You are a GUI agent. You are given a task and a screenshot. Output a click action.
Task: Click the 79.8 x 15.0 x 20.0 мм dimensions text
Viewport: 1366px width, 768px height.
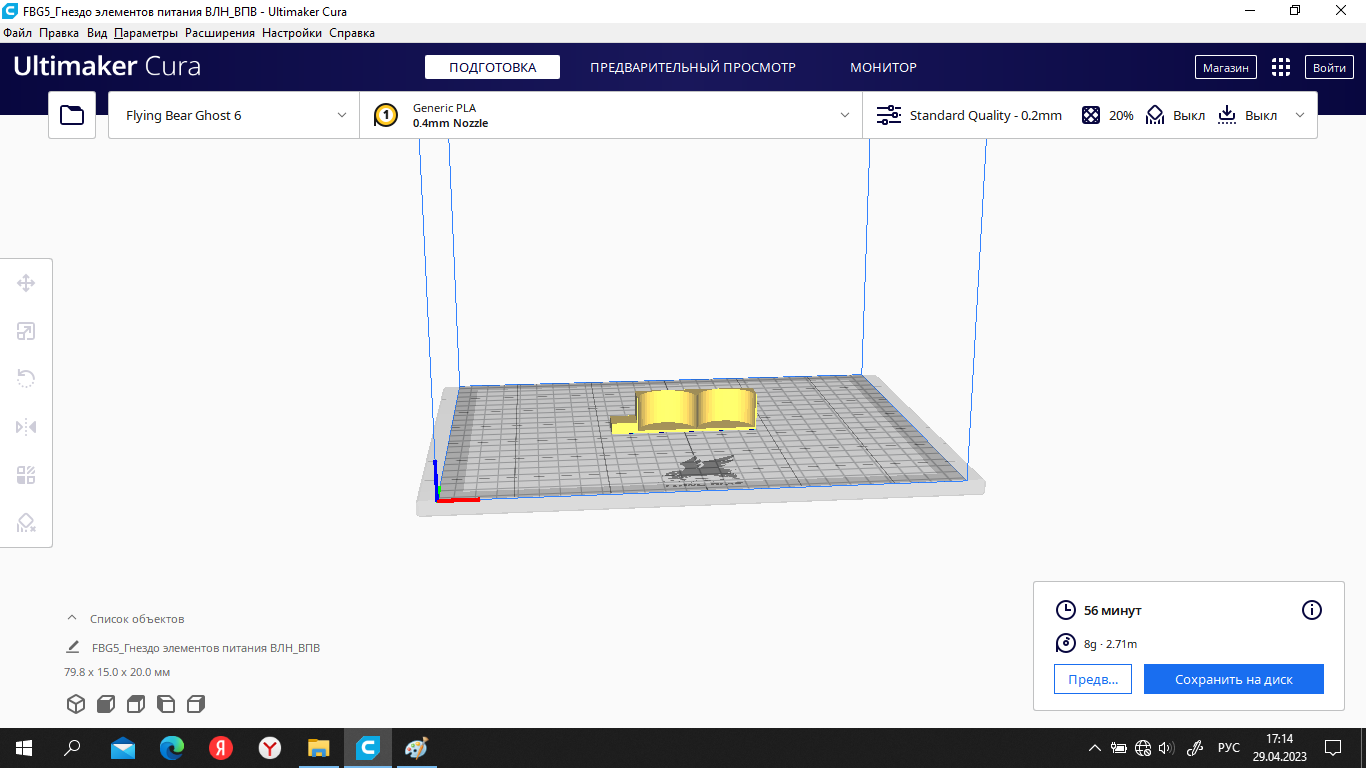pos(117,672)
